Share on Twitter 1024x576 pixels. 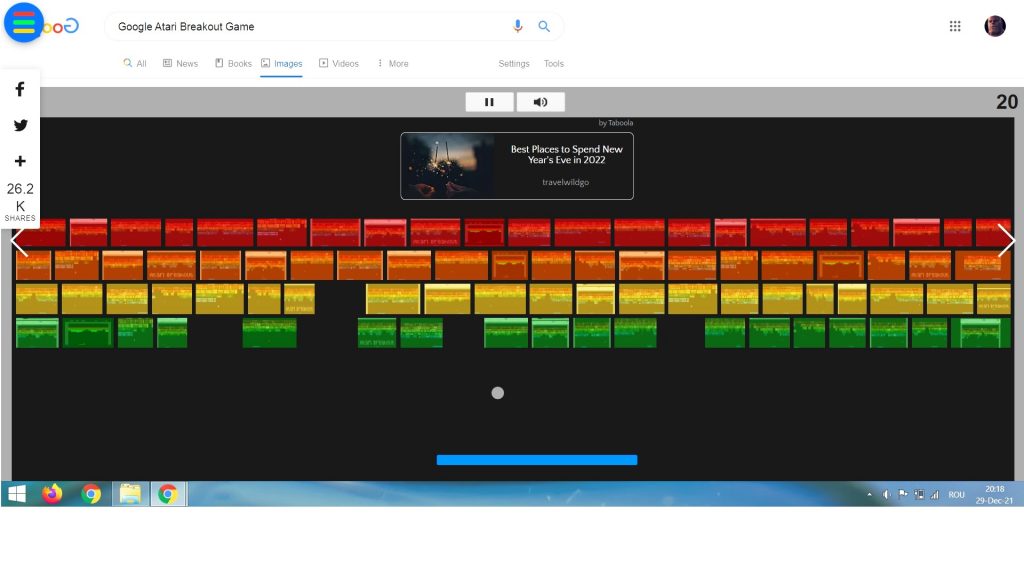tap(20, 125)
